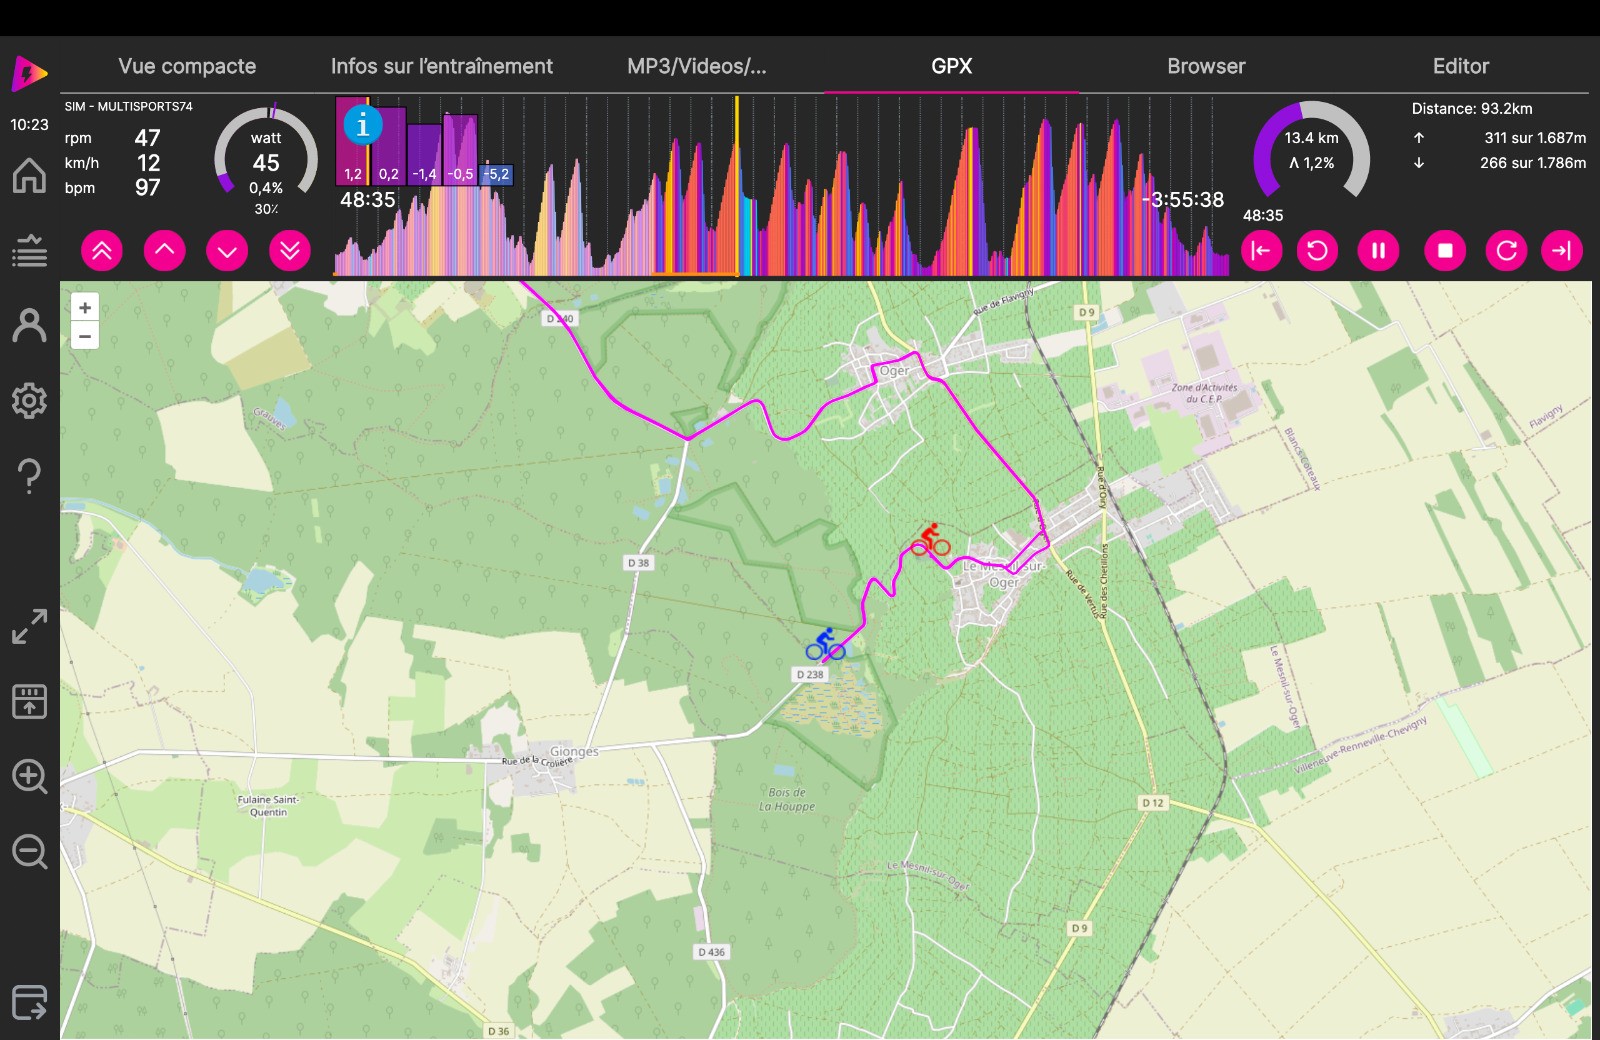Open the Infos sur l'entraînement tab

(441, 66)
